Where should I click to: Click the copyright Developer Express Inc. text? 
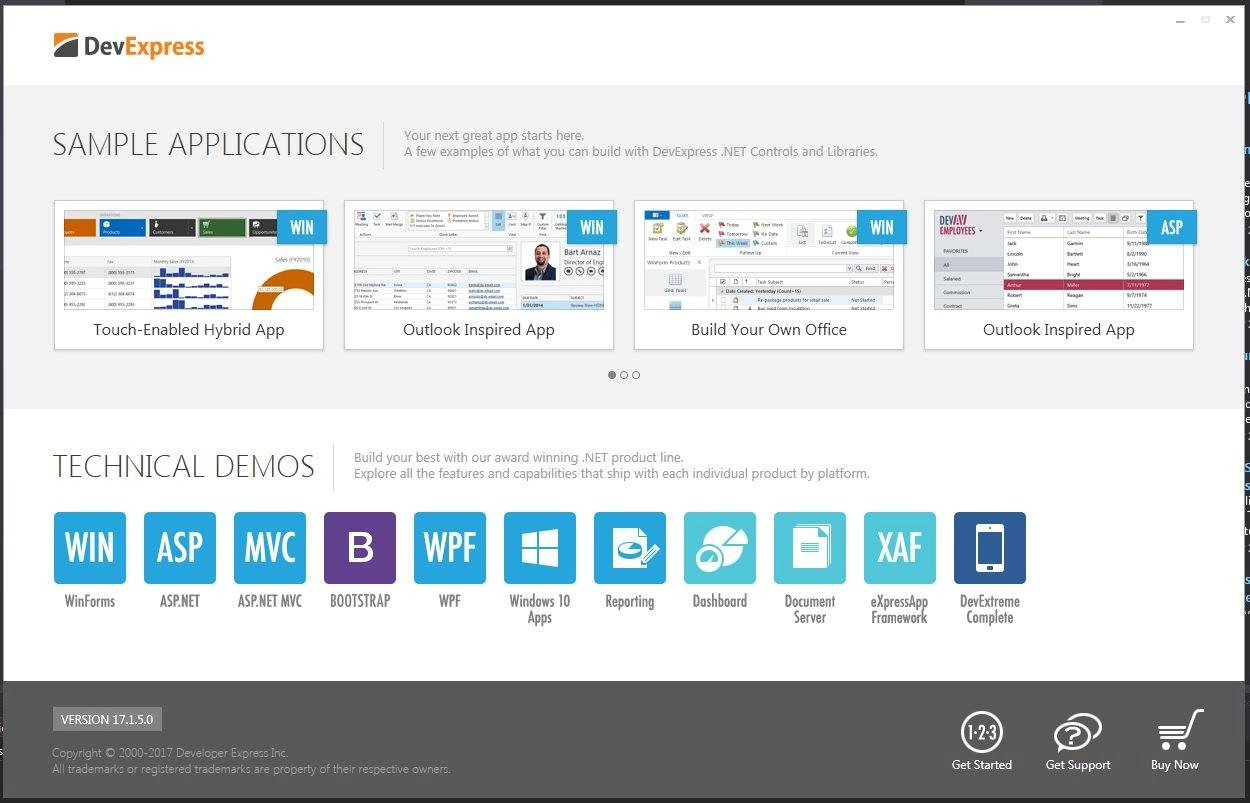click(x=170, y=753)
